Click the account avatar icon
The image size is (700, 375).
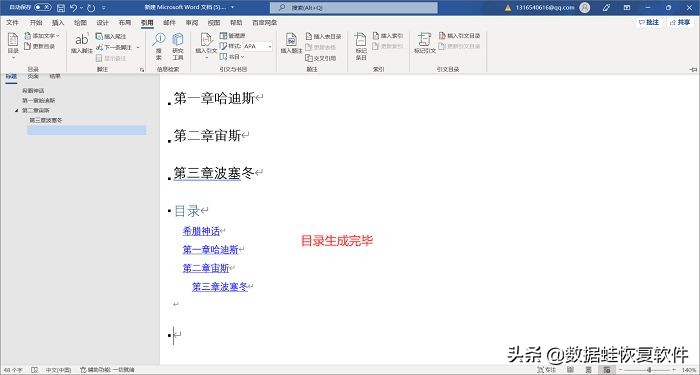(584, 8)
